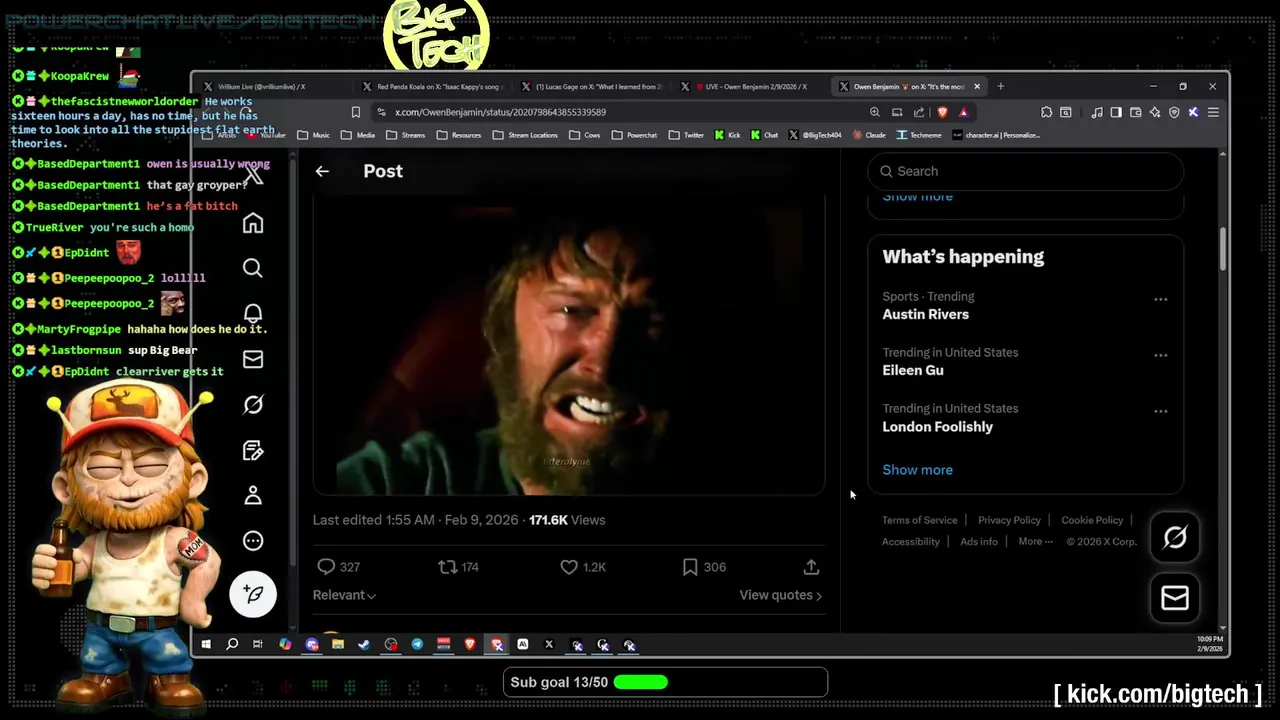Open Claude bookmark

point(868,135)
